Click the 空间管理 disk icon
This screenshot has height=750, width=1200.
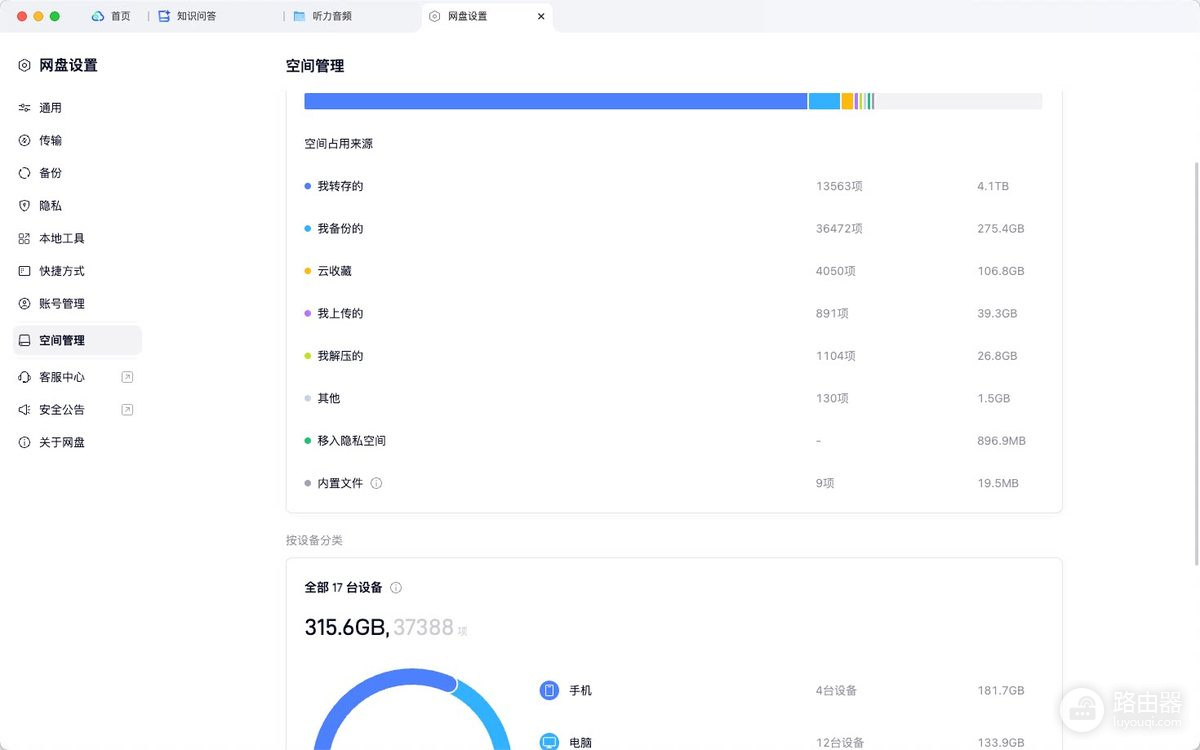[24, 341]
